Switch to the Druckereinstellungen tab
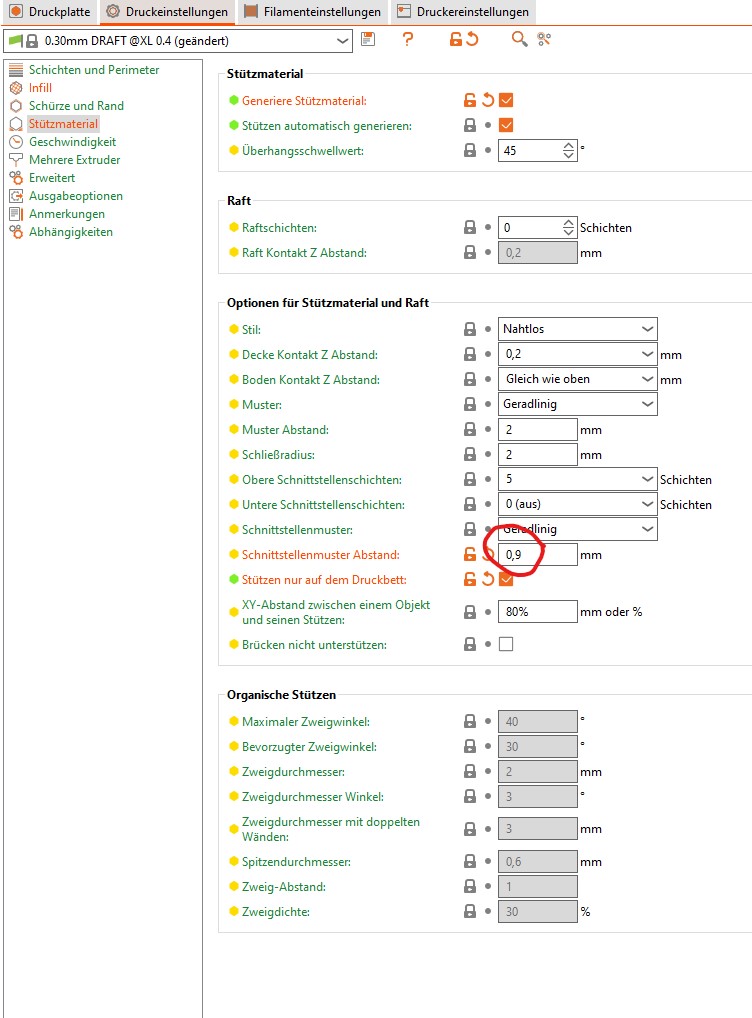This screenshot has height=1018, width=752. (464, 12)
